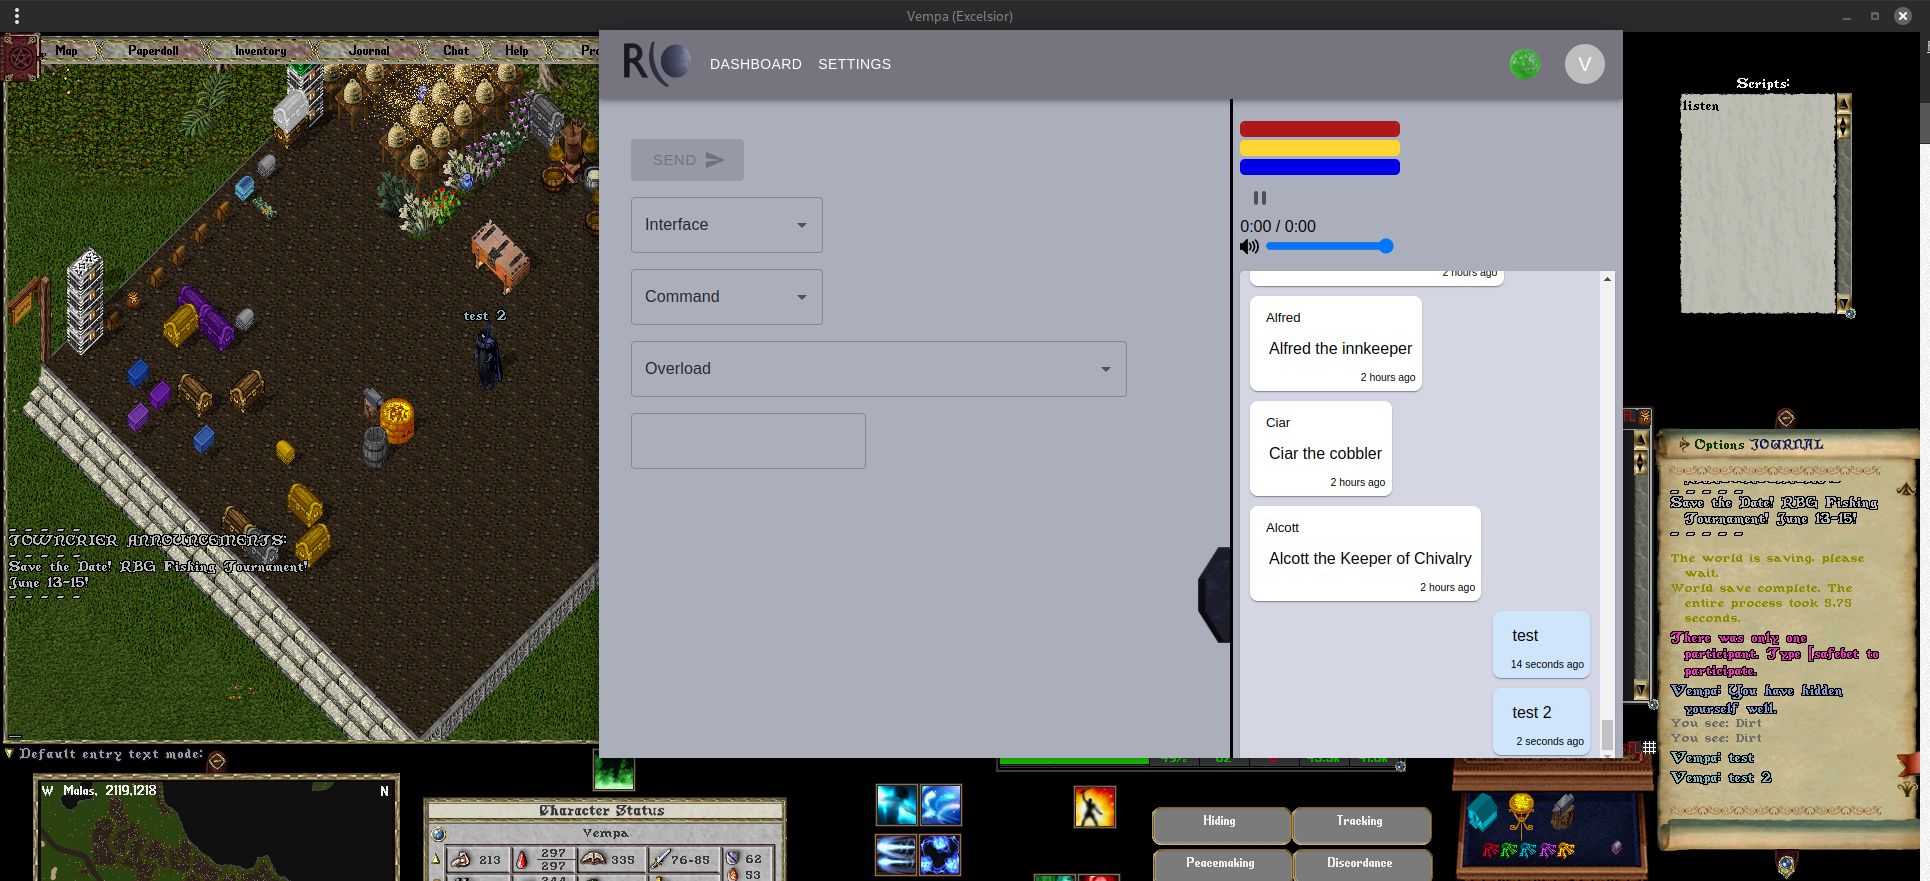1930x881 pixels.
Task: Select the Alcott the Keeper of Chivalry message
Action: (1365, 554)
